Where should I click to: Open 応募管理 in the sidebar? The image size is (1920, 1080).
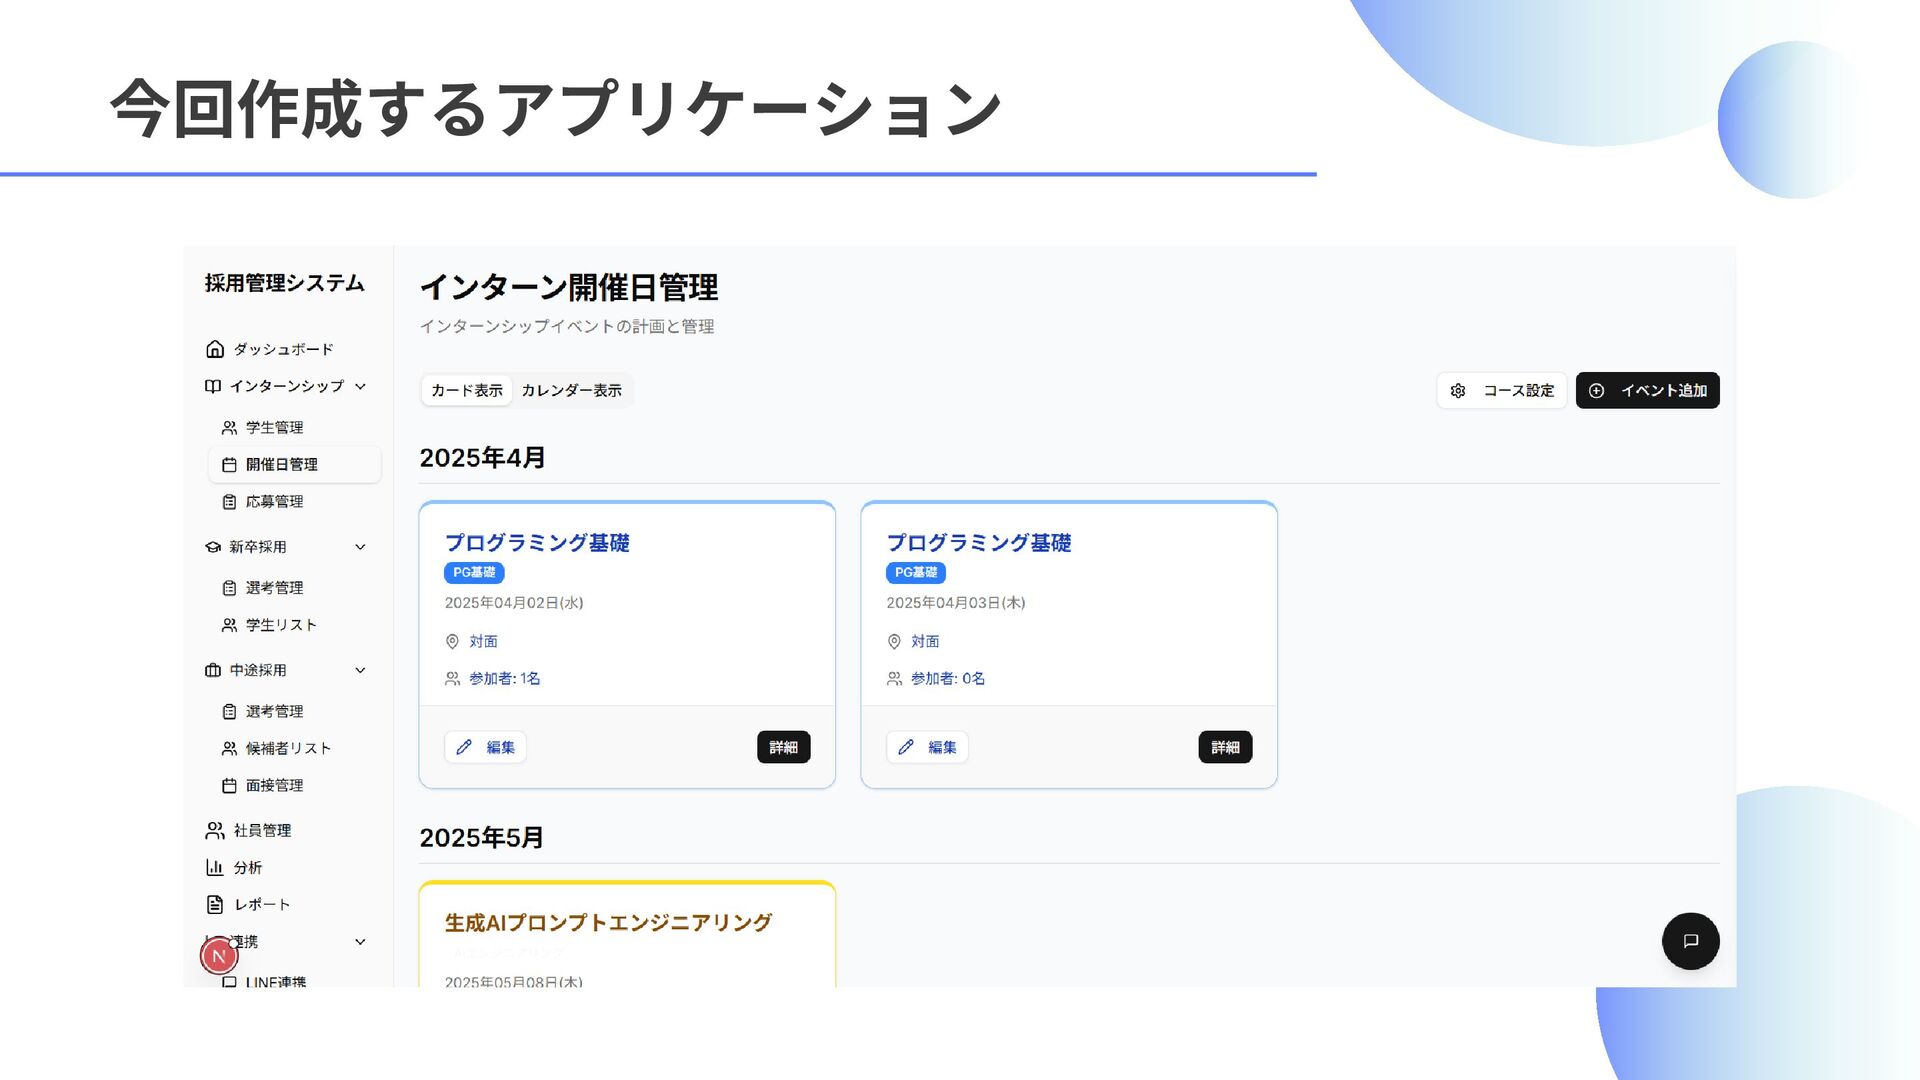point(274,501)
